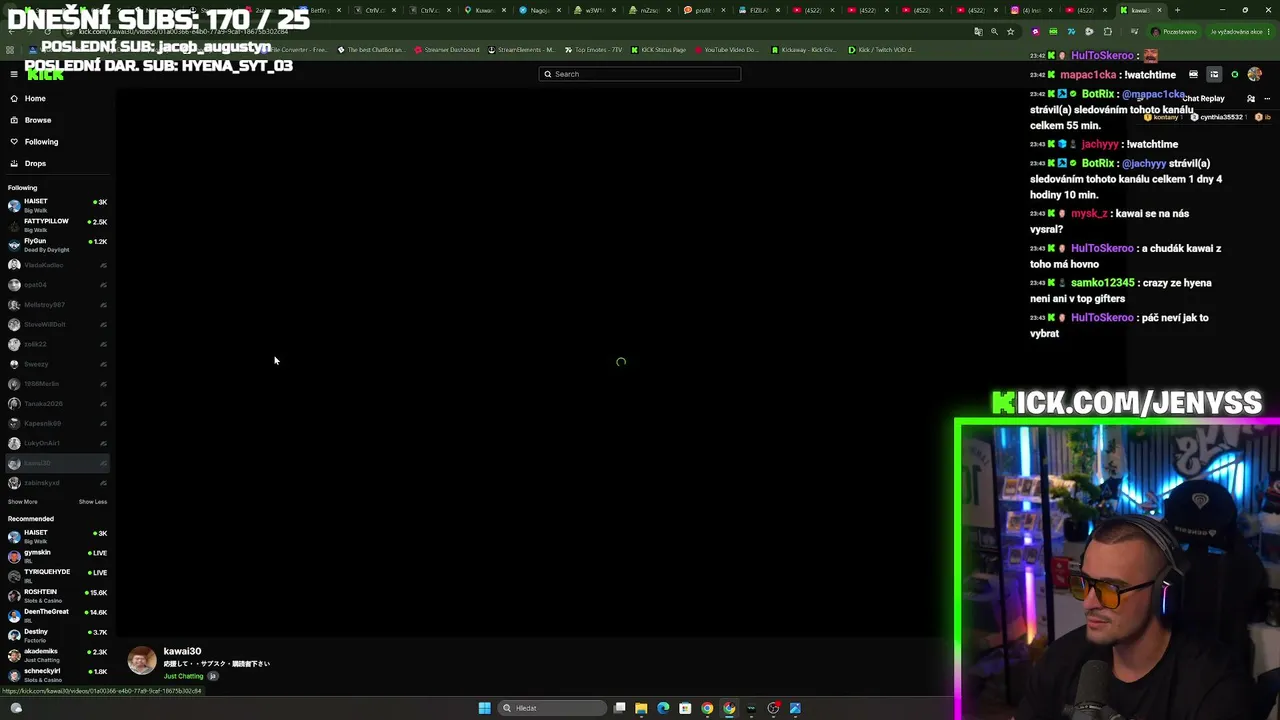Open FlyGun channel in Following list
1280x720 pixels.
[x=57, y=245]
